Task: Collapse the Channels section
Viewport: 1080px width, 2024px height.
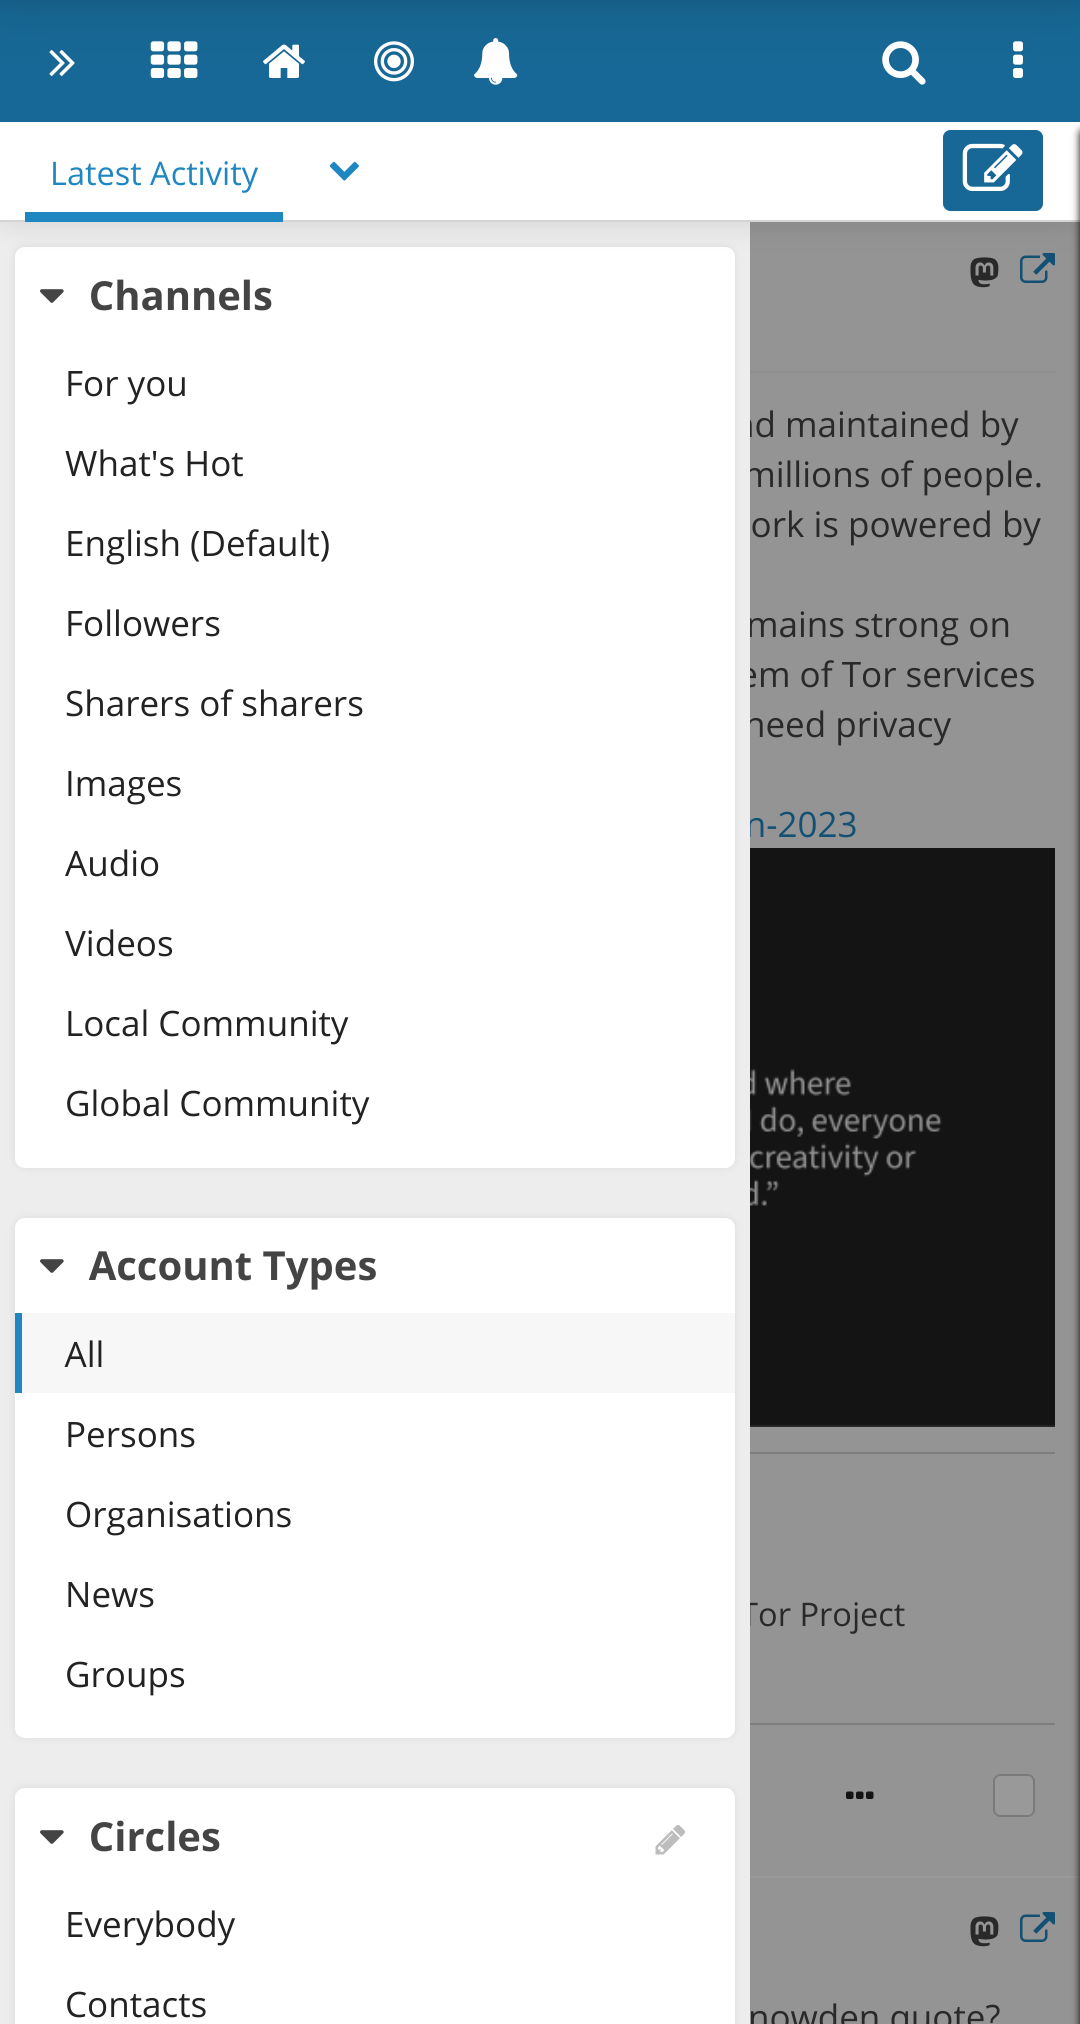Action: 52,296
